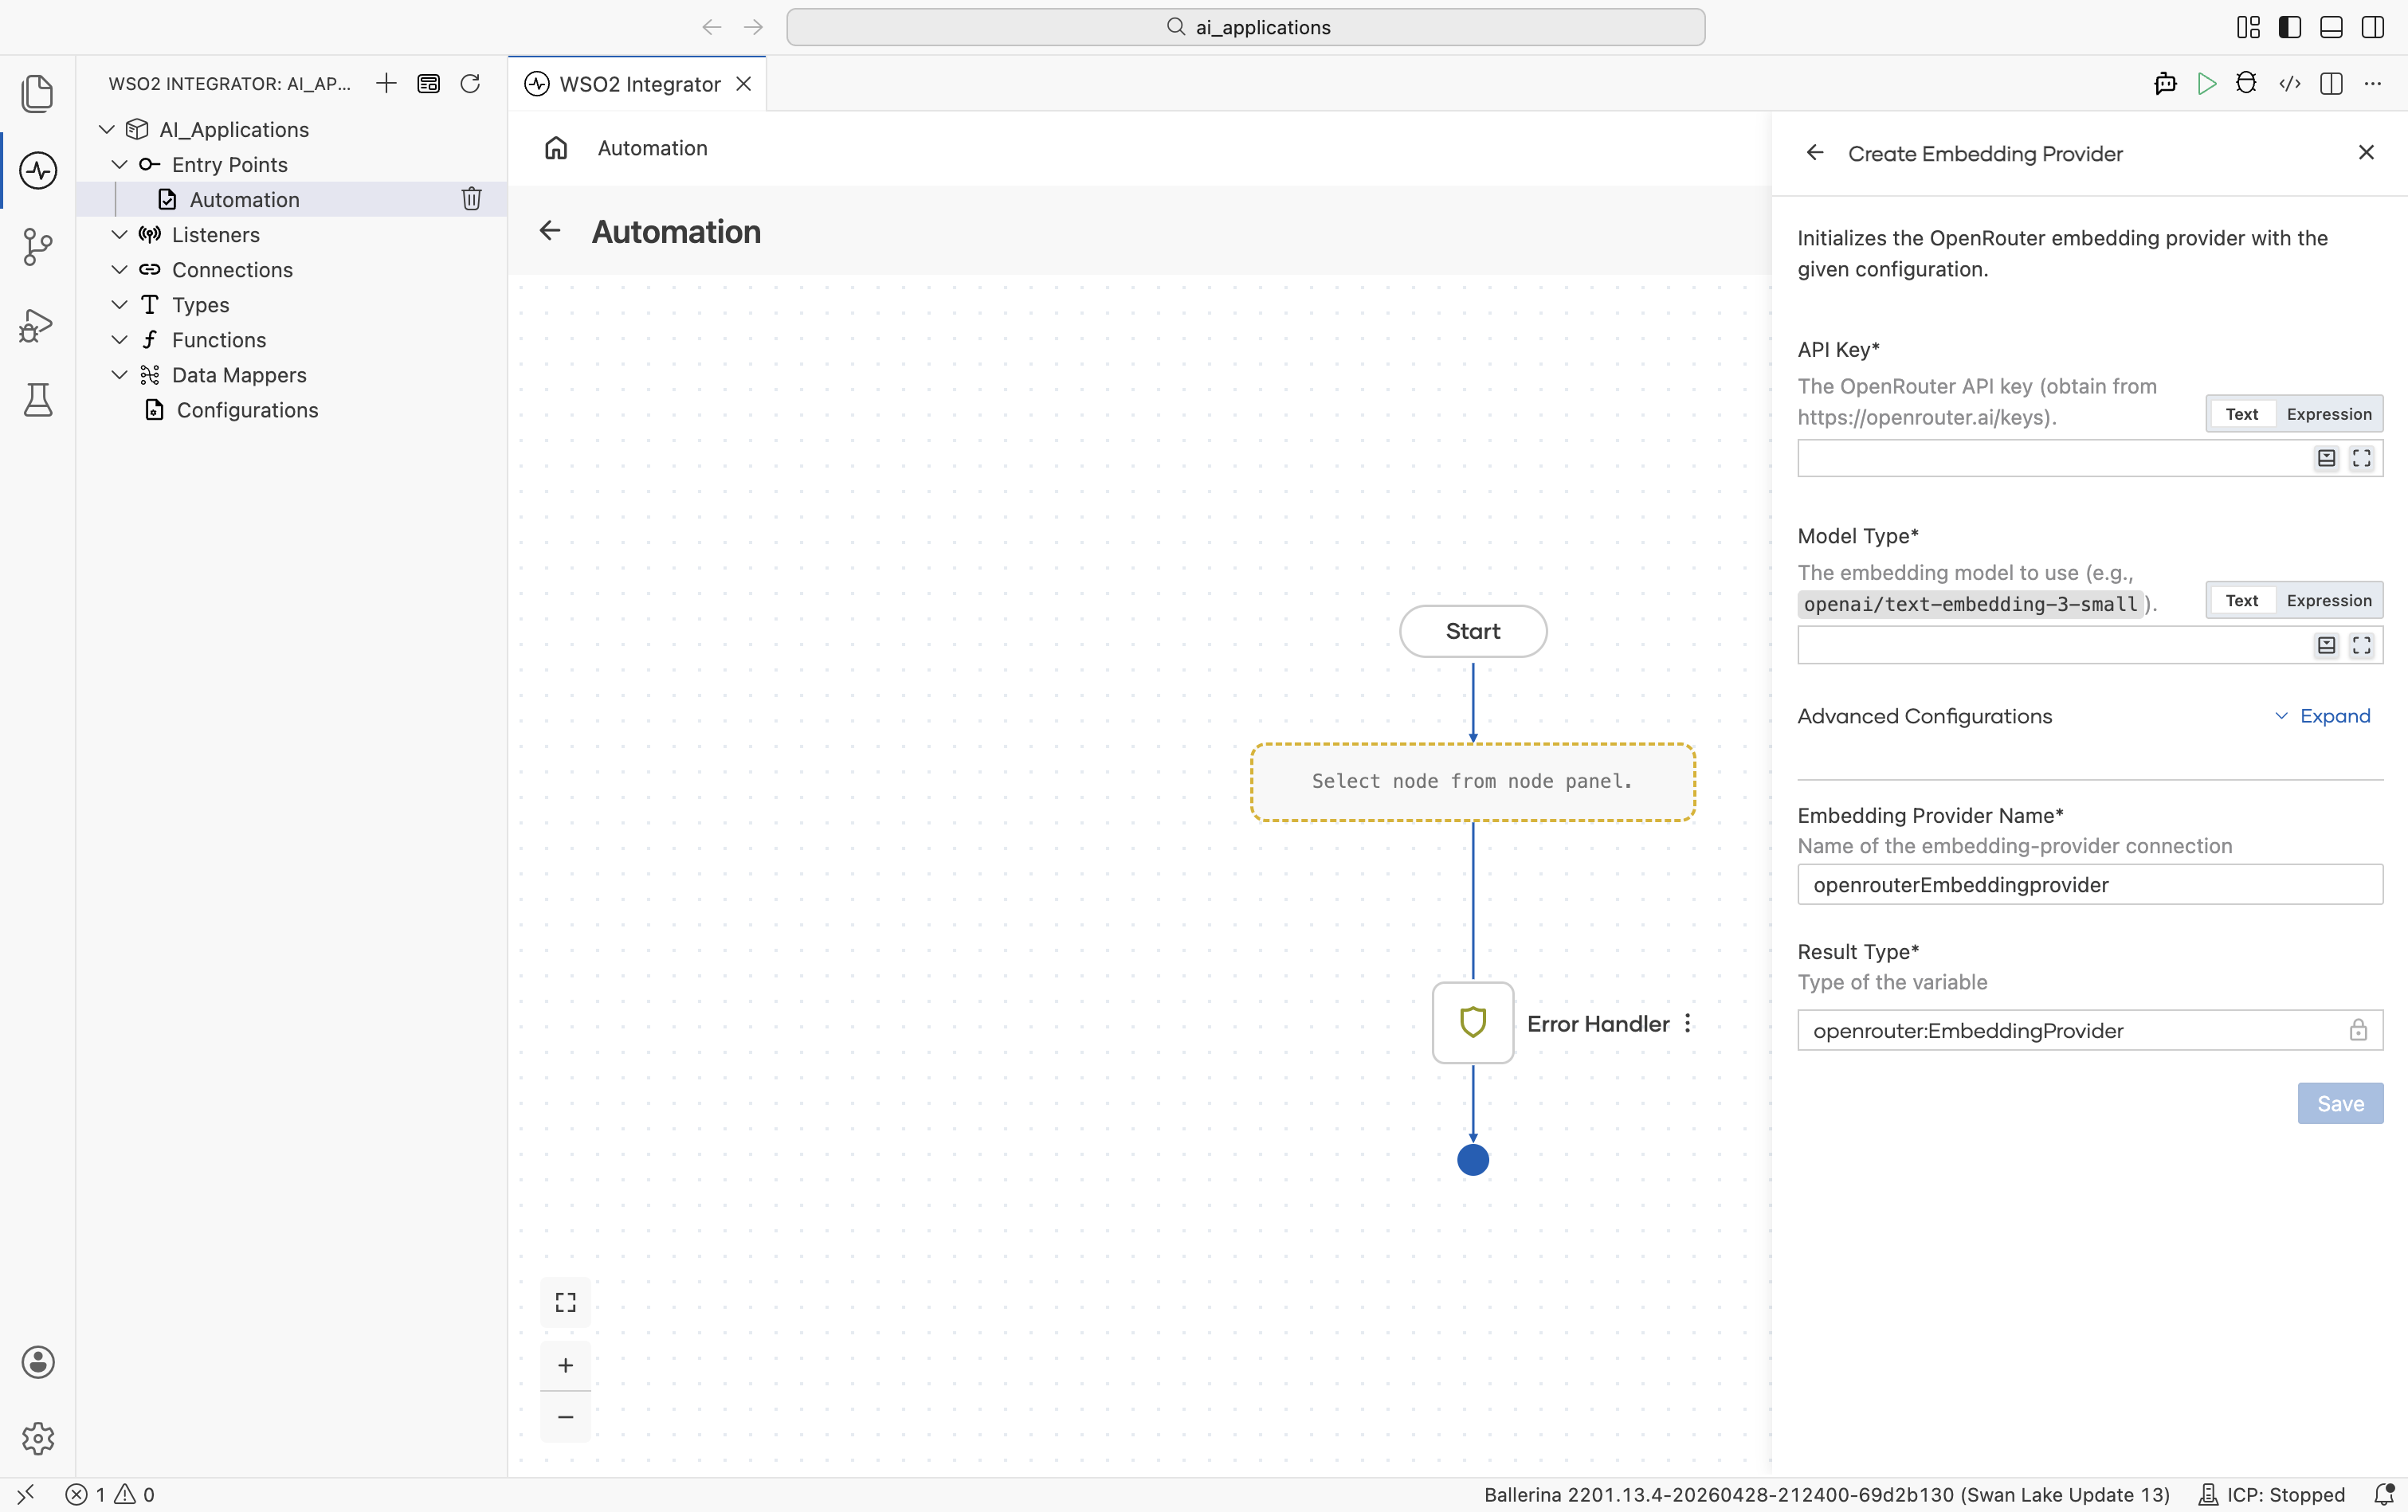The height and width of the screenshot is (1512, 2408).
Task: Go back in Create Embedding Provider panel
Action: click(1815, 152)
